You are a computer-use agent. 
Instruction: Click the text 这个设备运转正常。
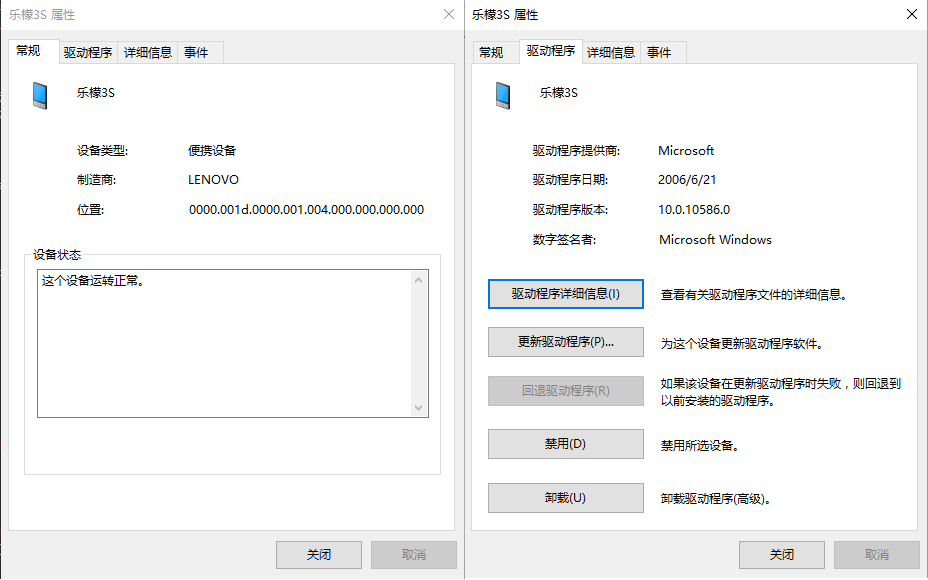click(93, 281)
